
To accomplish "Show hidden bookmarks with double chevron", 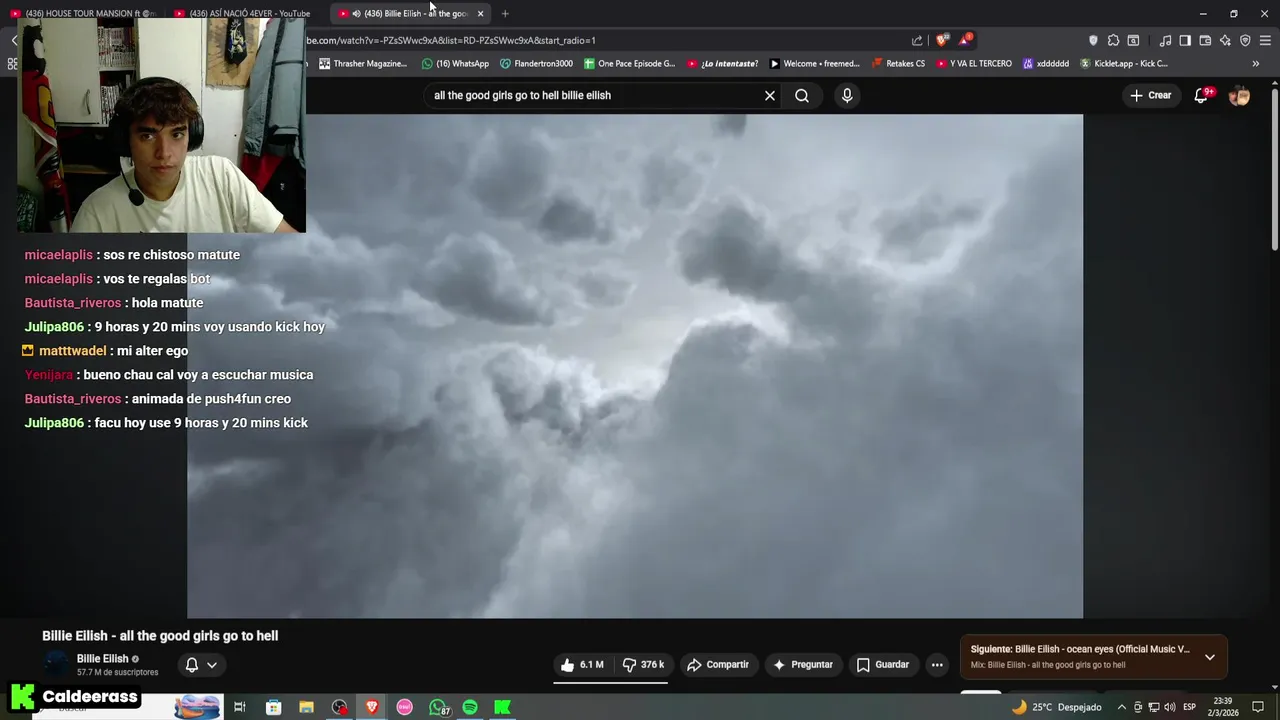I will 1256,64.
